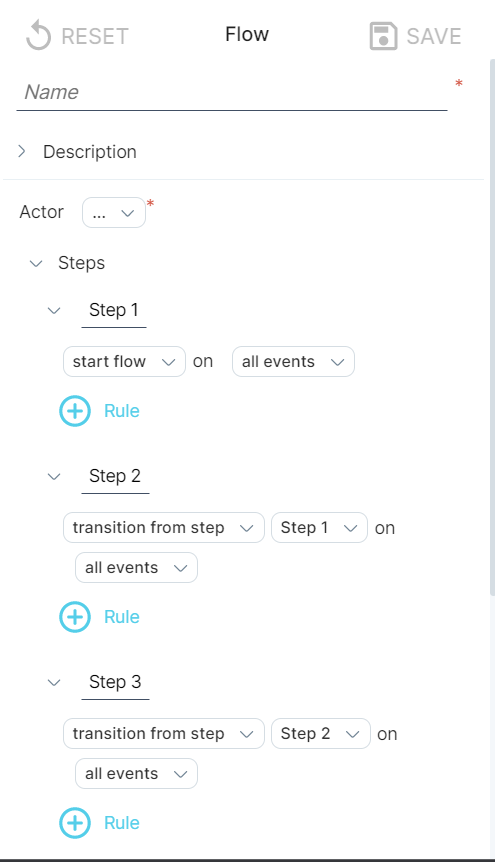This screenshot has height=862, width=495.
Task: Click the Reset circular arrow icon
Action: (38, 36)
